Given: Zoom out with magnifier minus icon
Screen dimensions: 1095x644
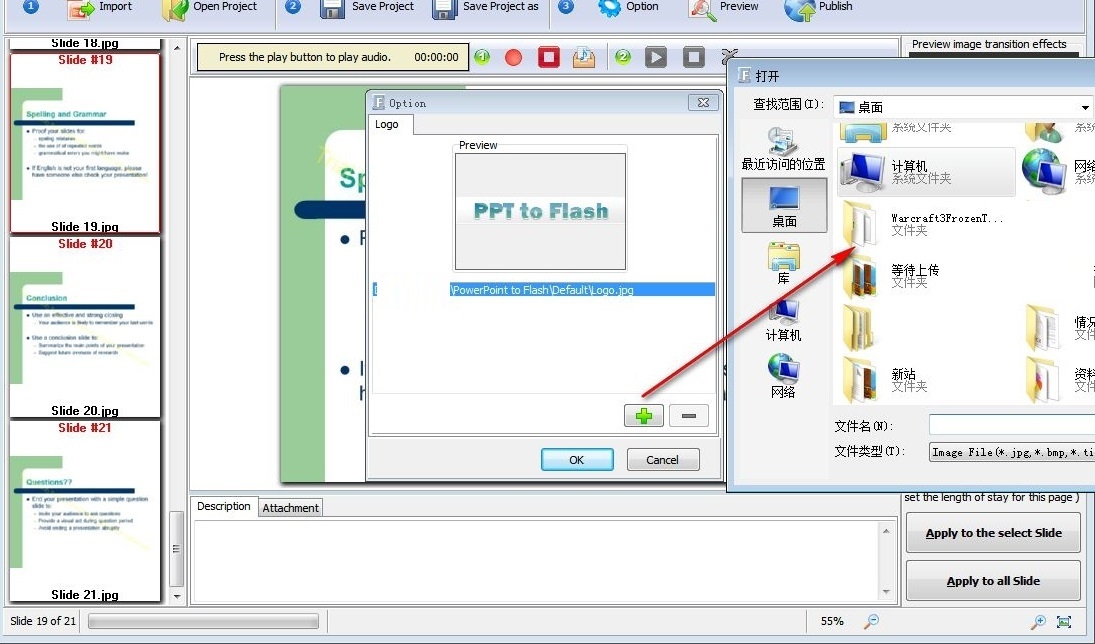Looking at the screenshot, I should click(872, 621).
